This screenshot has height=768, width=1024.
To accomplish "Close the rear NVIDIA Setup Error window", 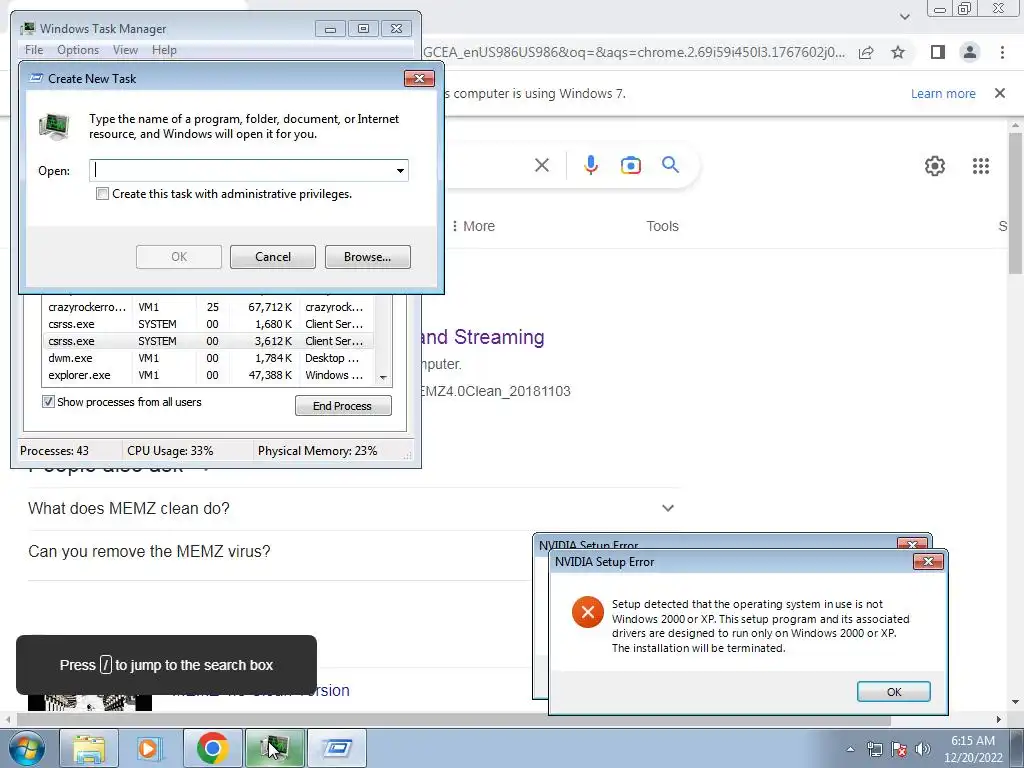I will pyautogui.click(x=912, y=543).
